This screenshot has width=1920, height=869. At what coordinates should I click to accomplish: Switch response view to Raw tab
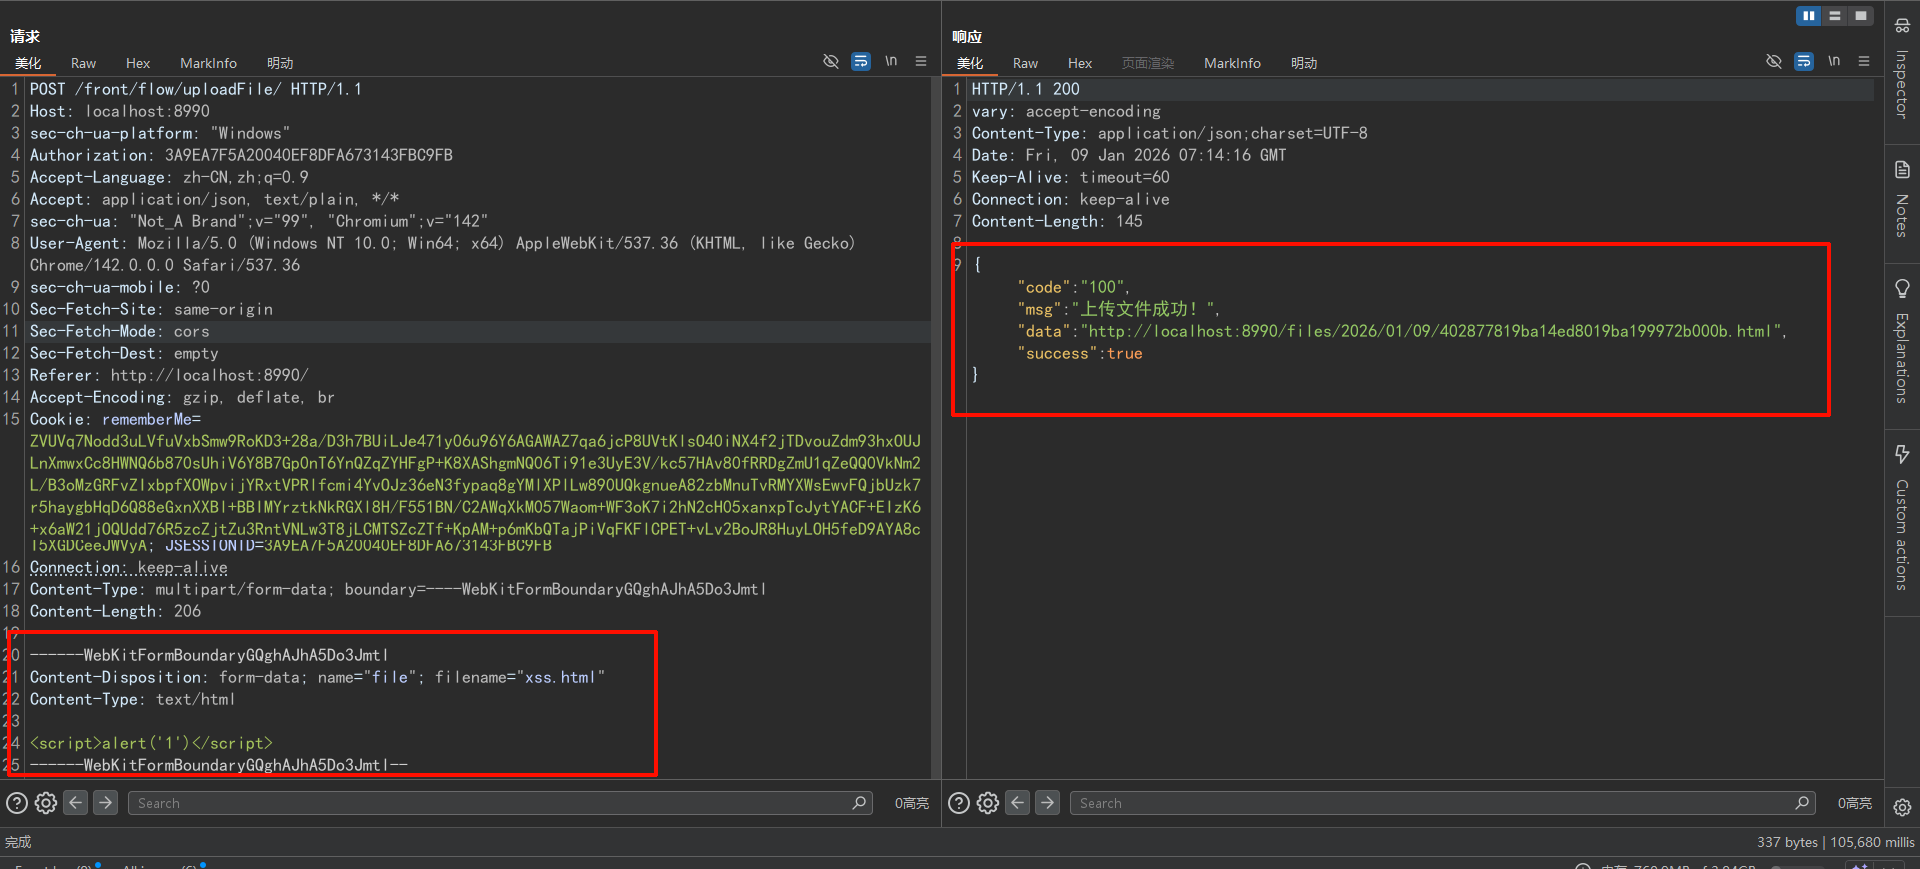click(1026, 63)
